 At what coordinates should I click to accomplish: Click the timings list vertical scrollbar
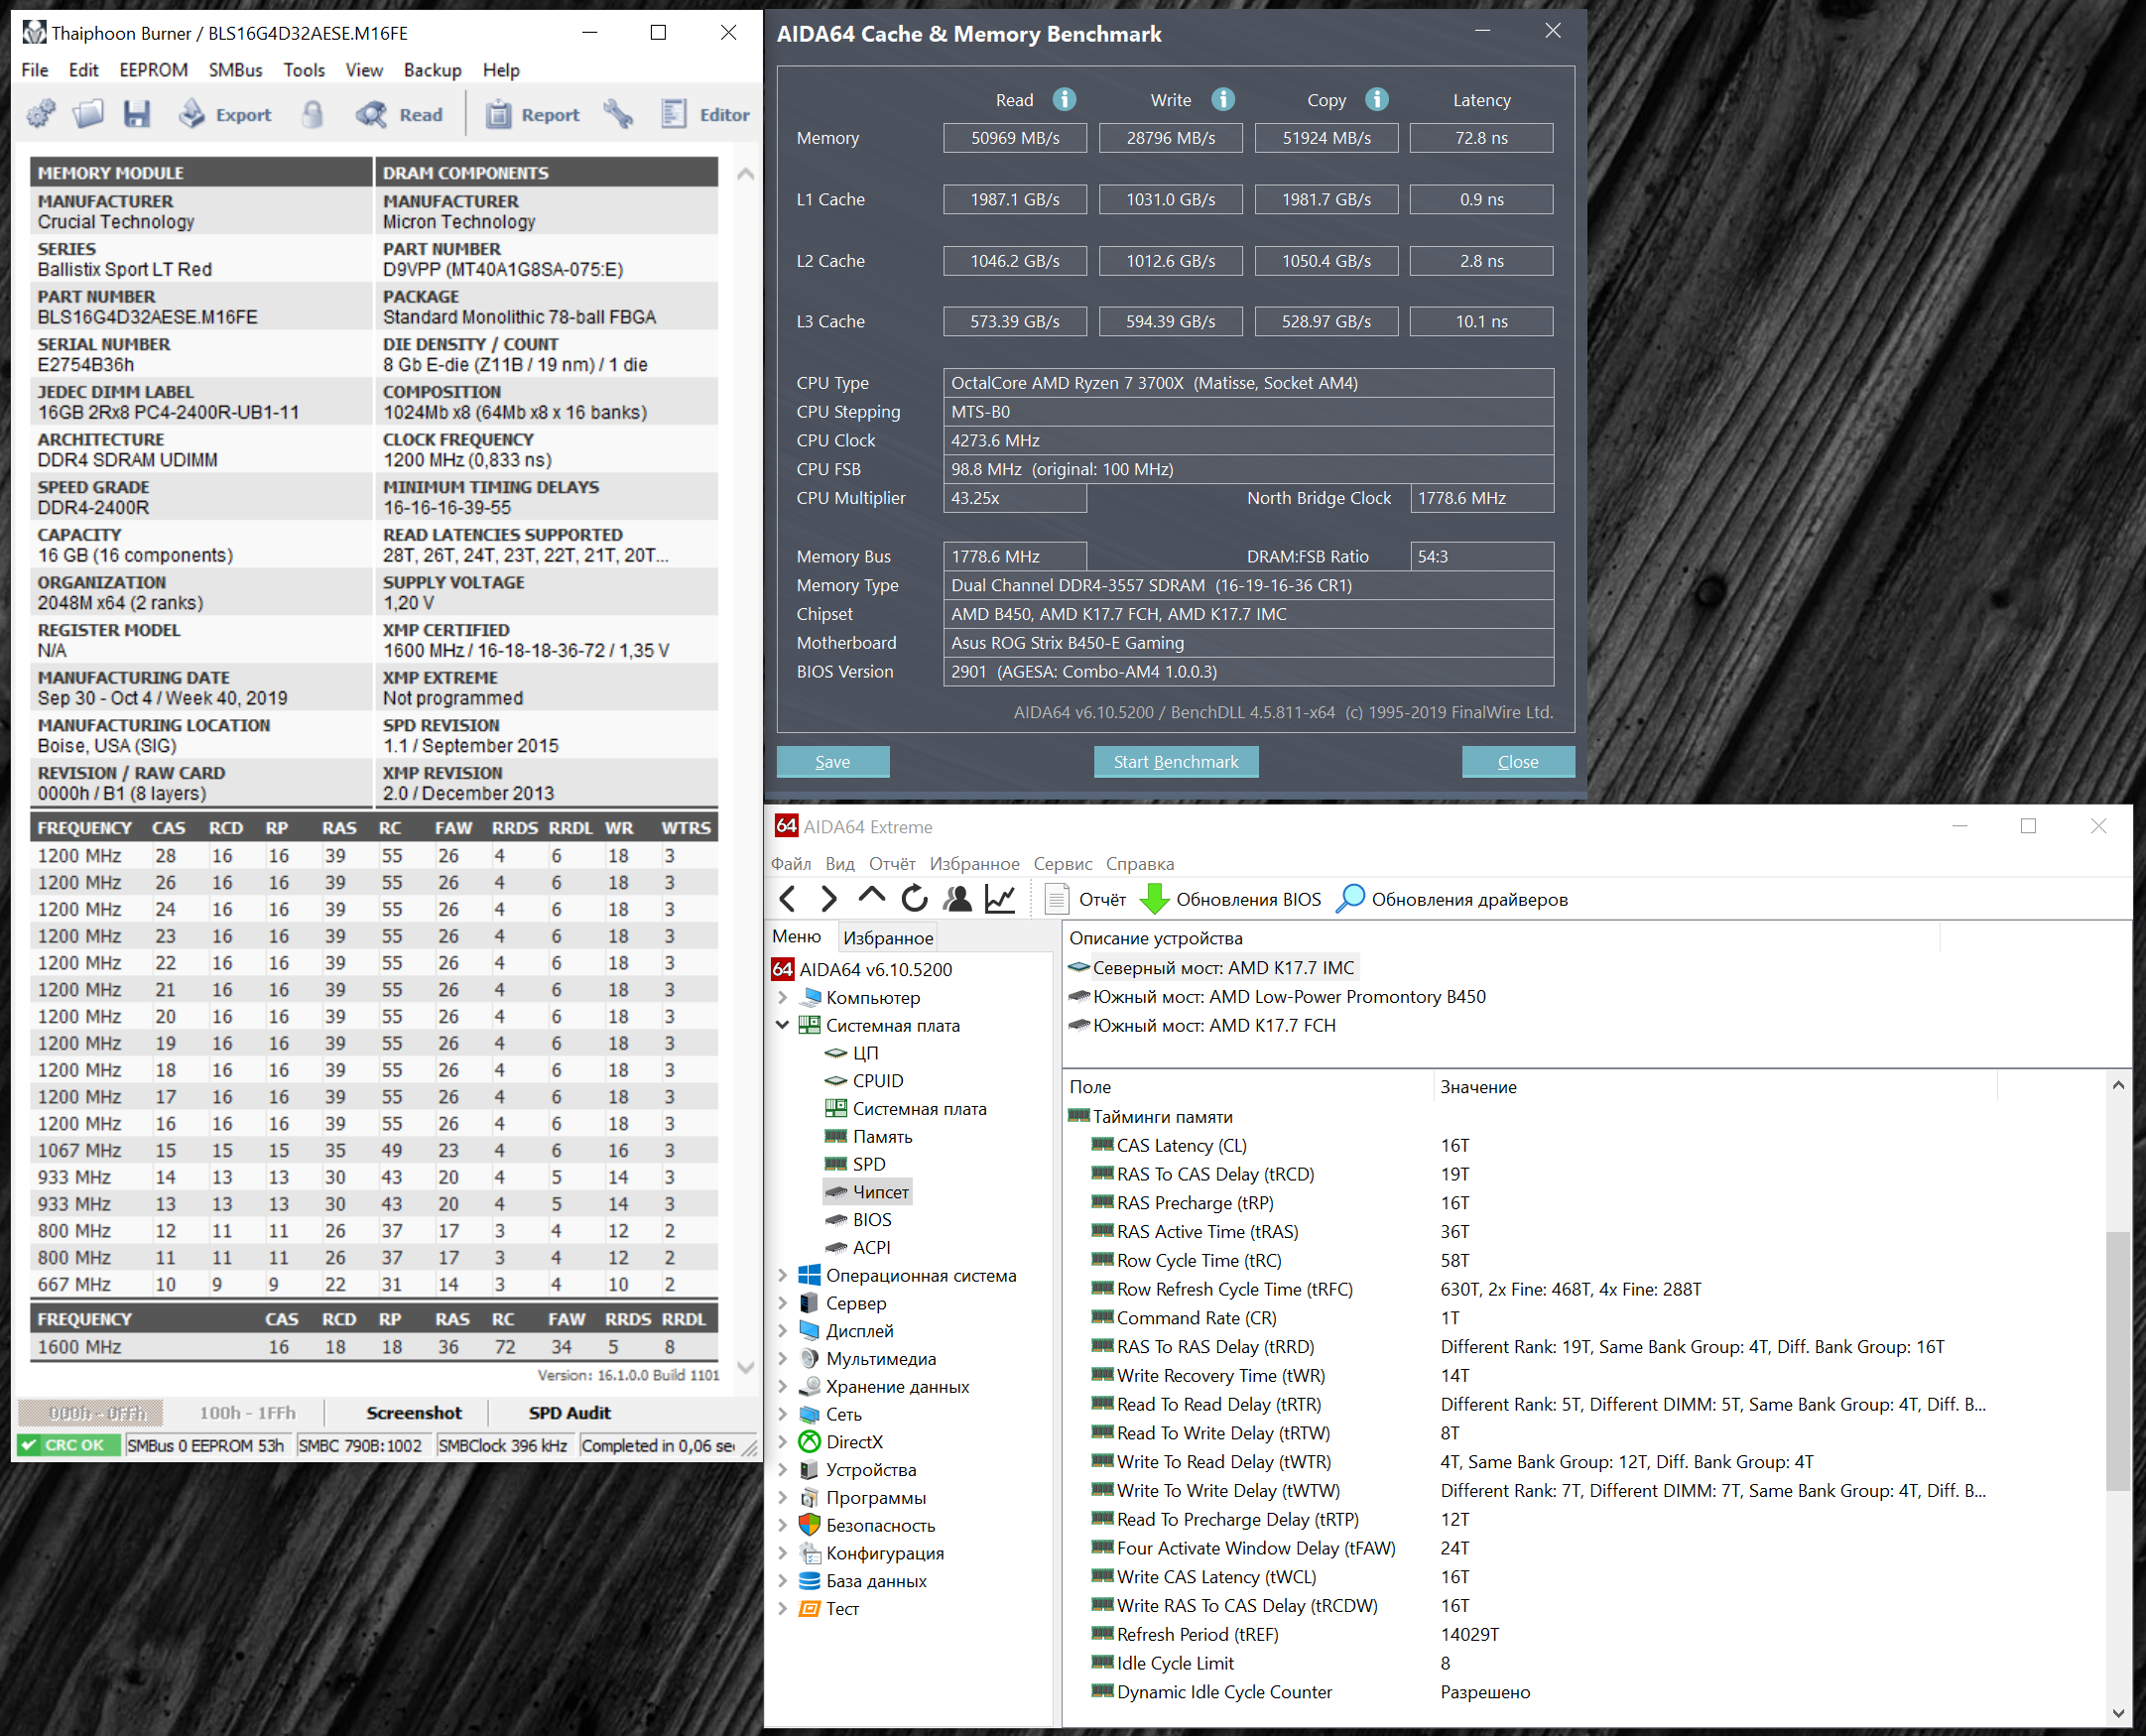click(x=2117, y=1360)
